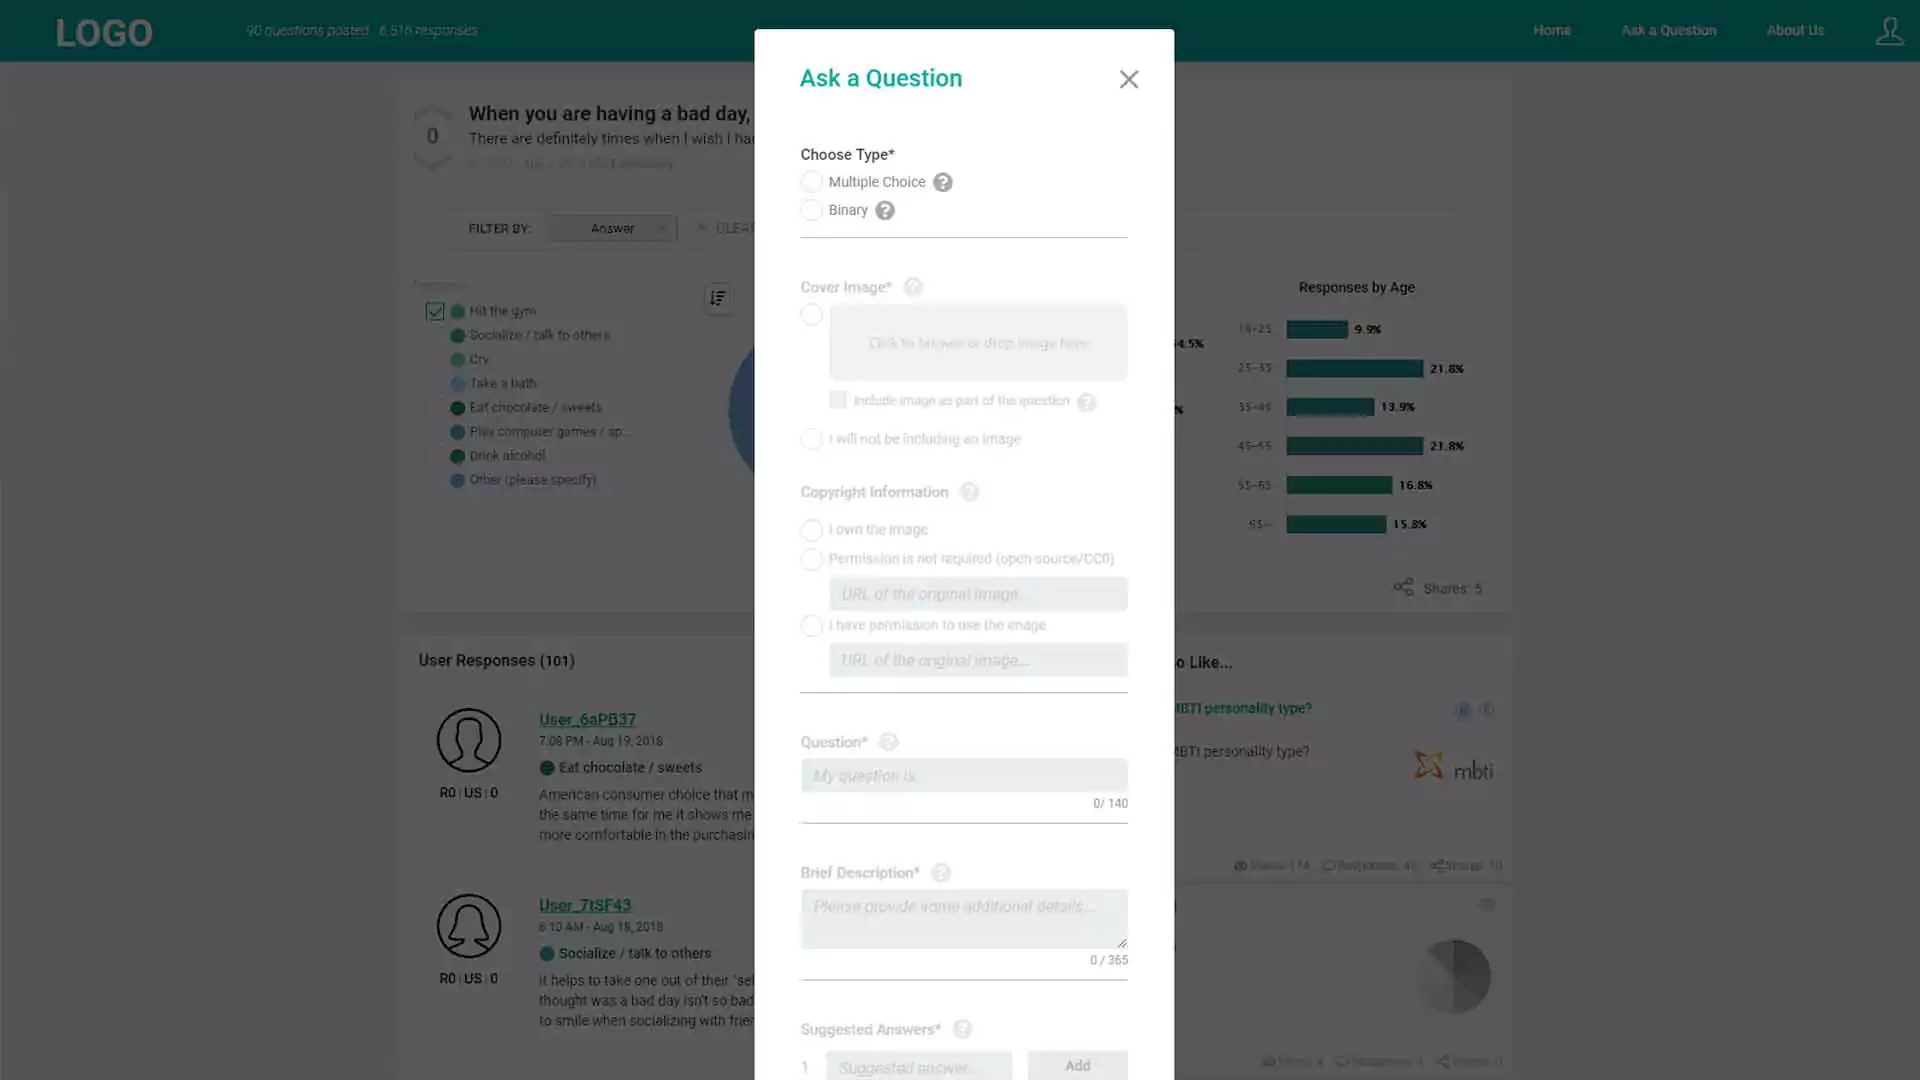This screenshot has height=1080, width=1920.
Task: Select the Binary question type
Action: pos(811,210)
